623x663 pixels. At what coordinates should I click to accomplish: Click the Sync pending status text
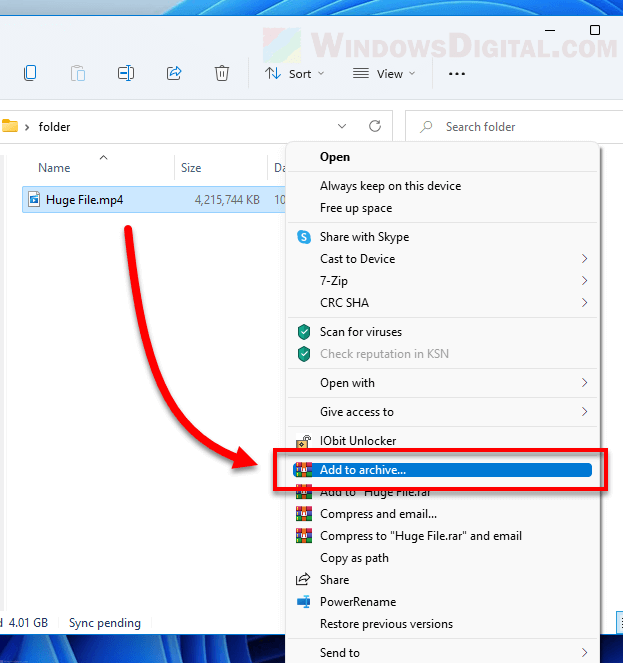click(105, 623)
